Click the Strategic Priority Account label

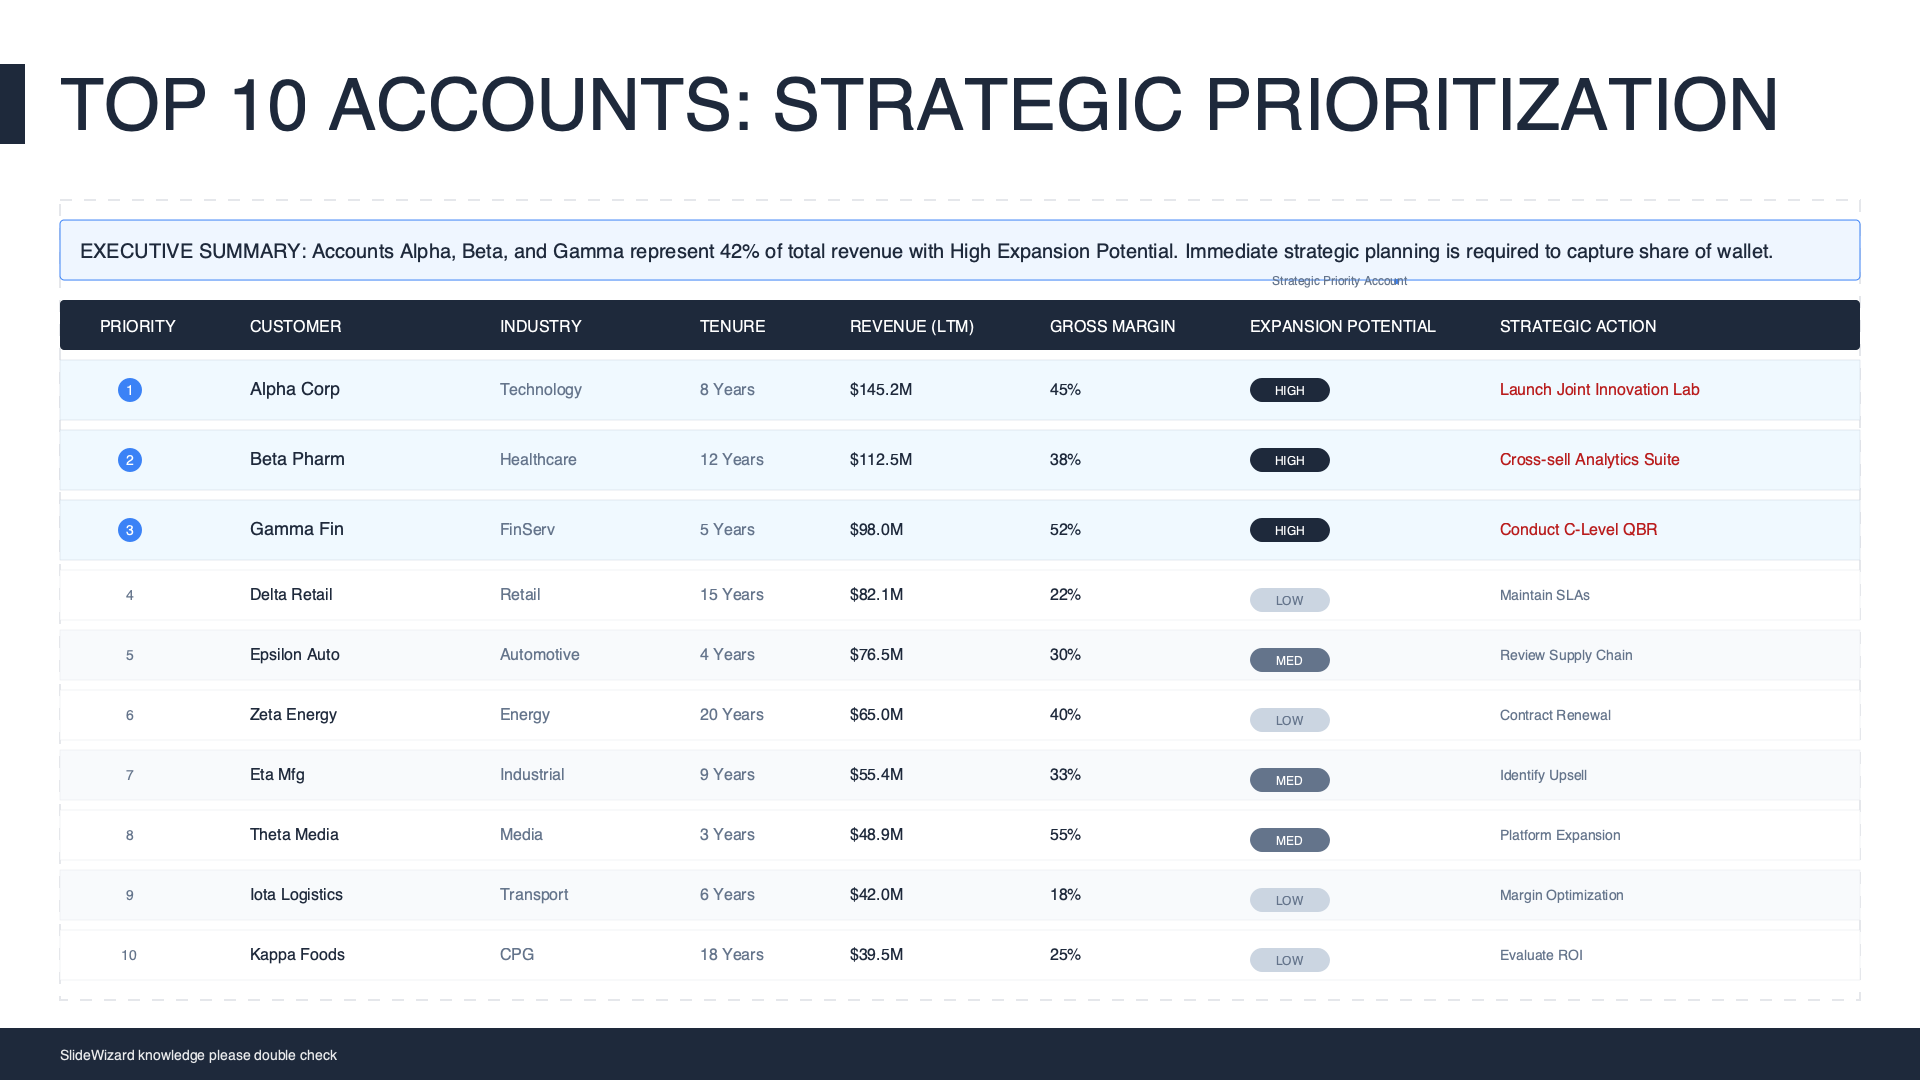(x=1338, y=281)
